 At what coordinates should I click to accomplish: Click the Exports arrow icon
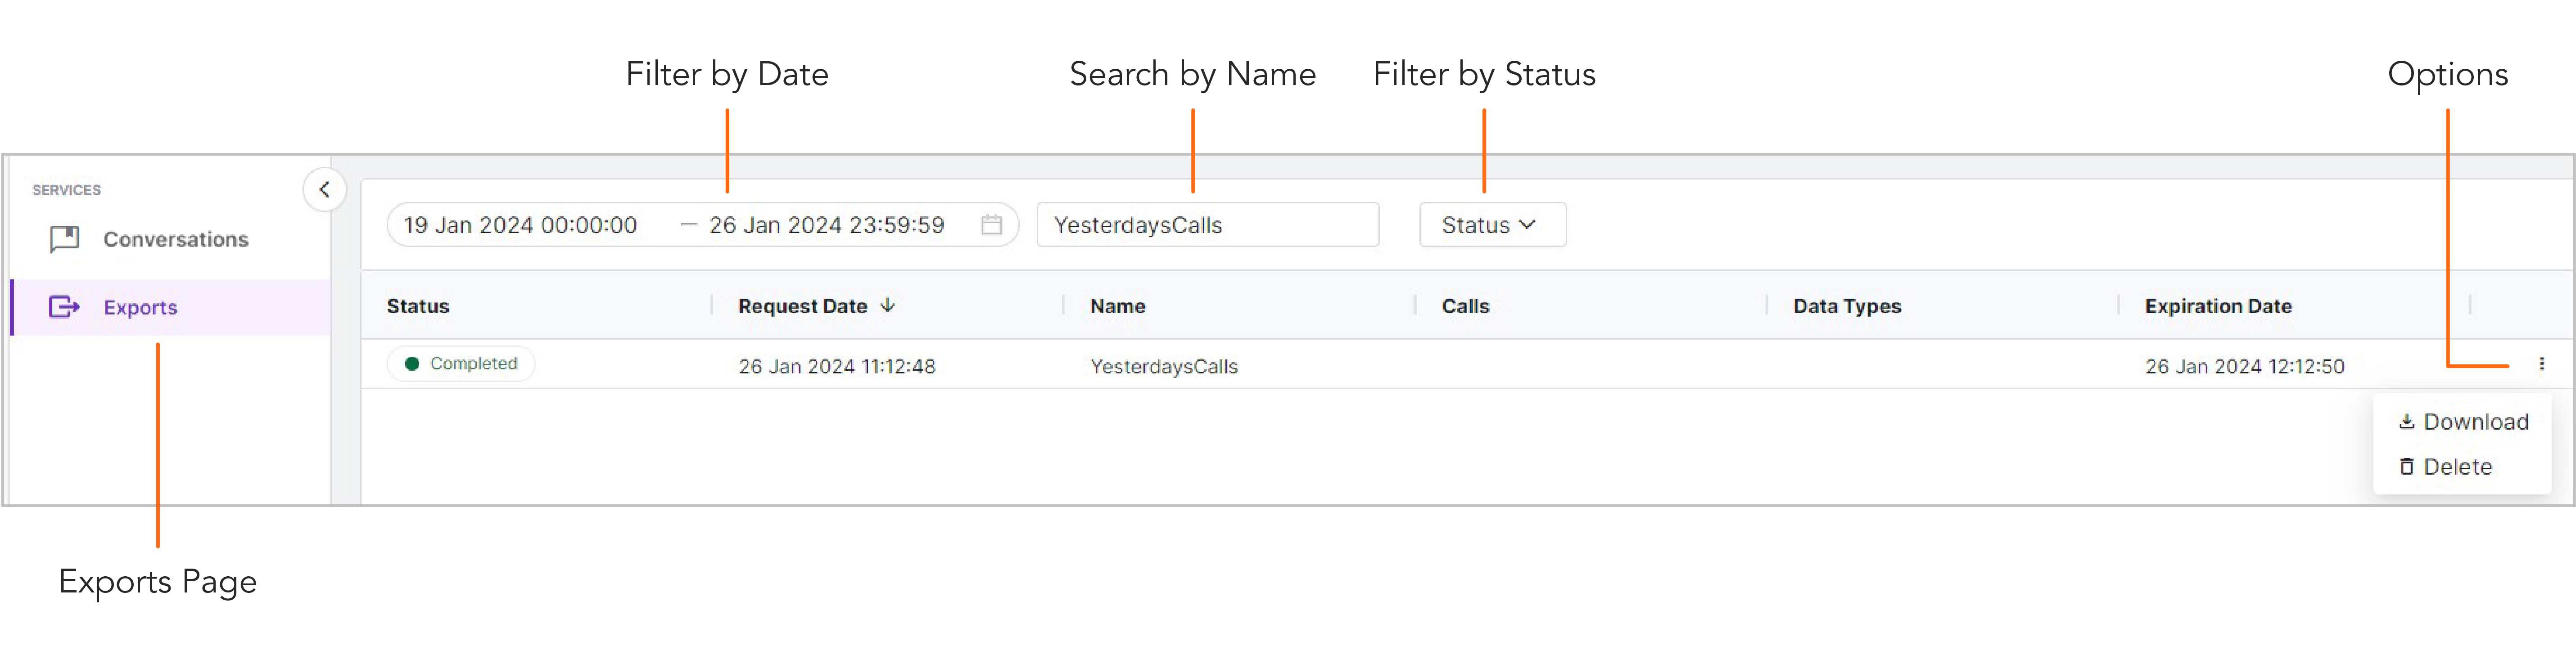tap(65, 307)
